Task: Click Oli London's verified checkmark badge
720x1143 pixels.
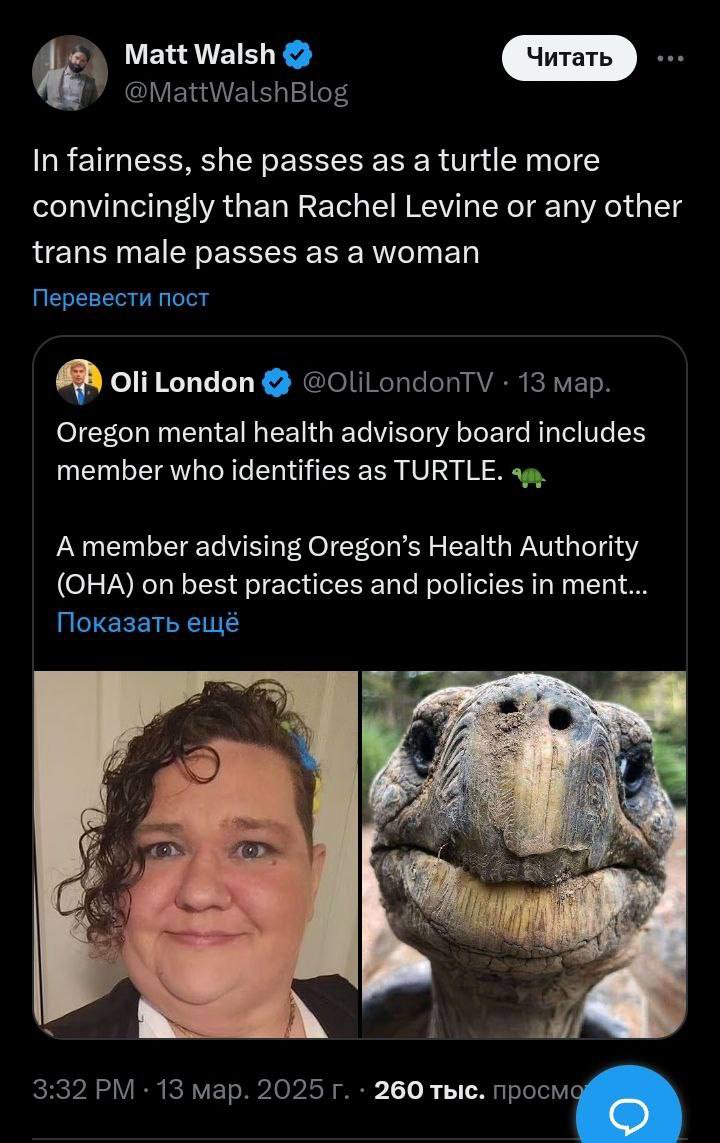Action: tap(277, 382)
